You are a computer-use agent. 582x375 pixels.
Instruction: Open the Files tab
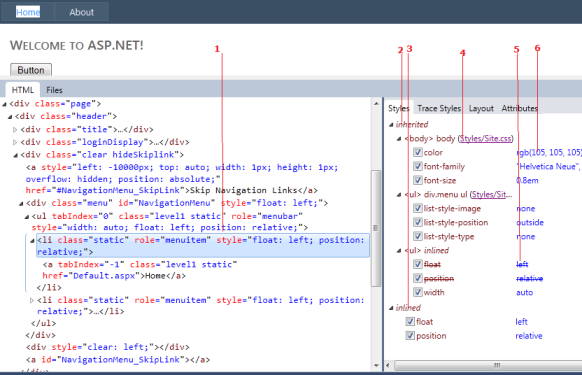pyautogui.click(x=54, y=90)
